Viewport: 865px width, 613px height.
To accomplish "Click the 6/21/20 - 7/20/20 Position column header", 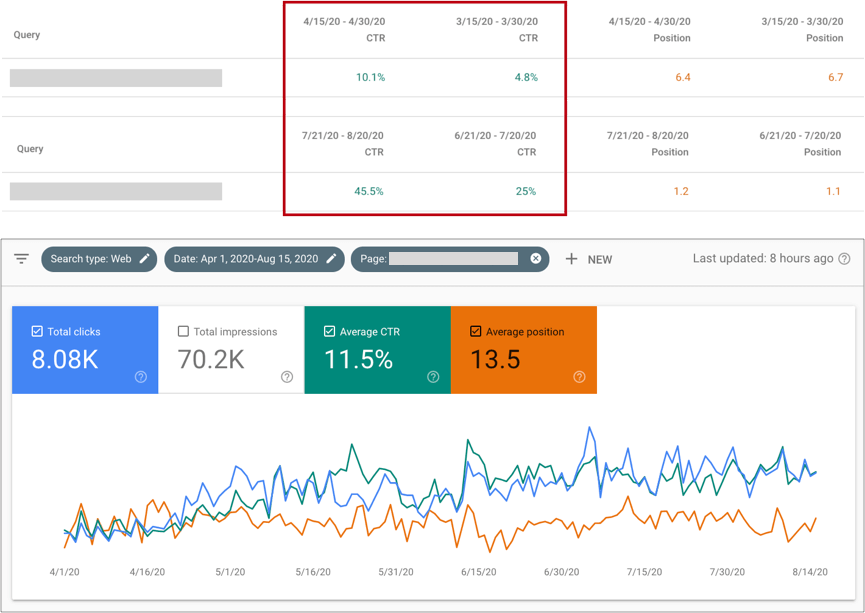I will pos(800,143).
